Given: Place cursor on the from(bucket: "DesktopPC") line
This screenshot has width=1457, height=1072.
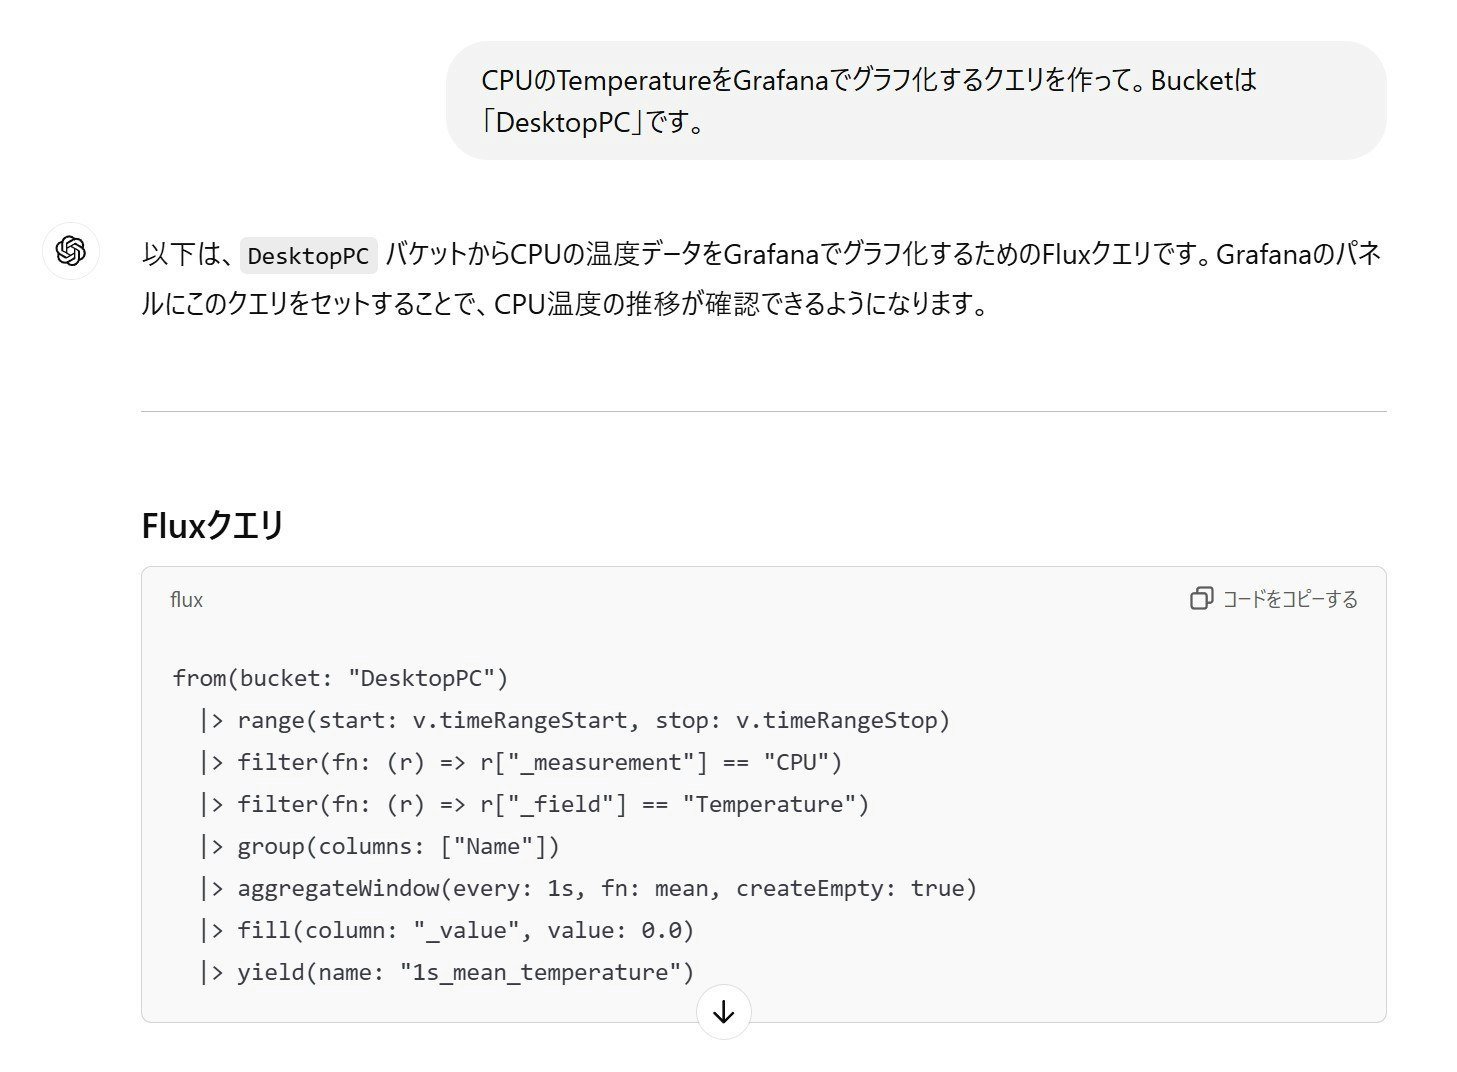Looking at the screenshot, I should click(x=340, y=678).
